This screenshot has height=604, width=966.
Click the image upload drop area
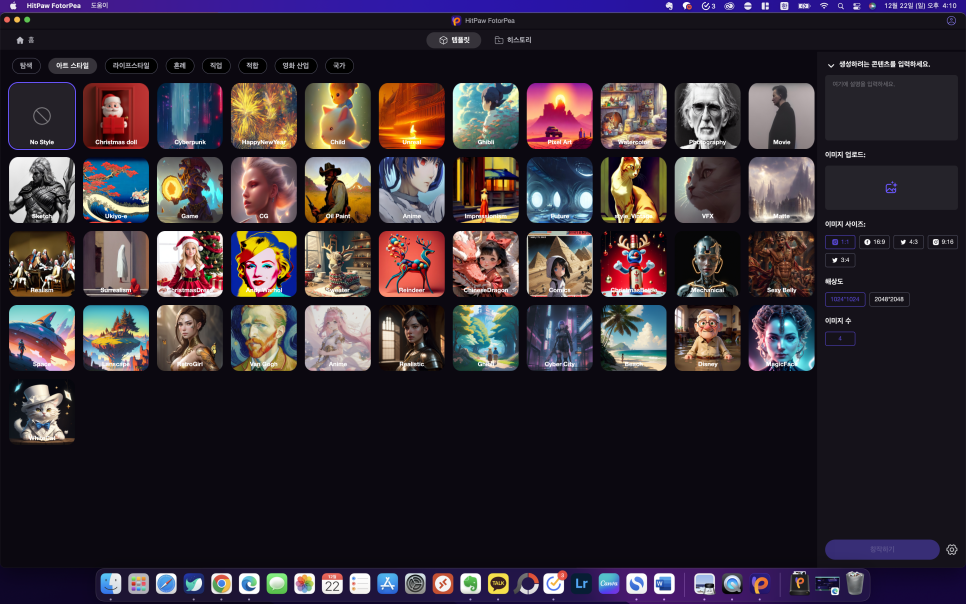891,188
